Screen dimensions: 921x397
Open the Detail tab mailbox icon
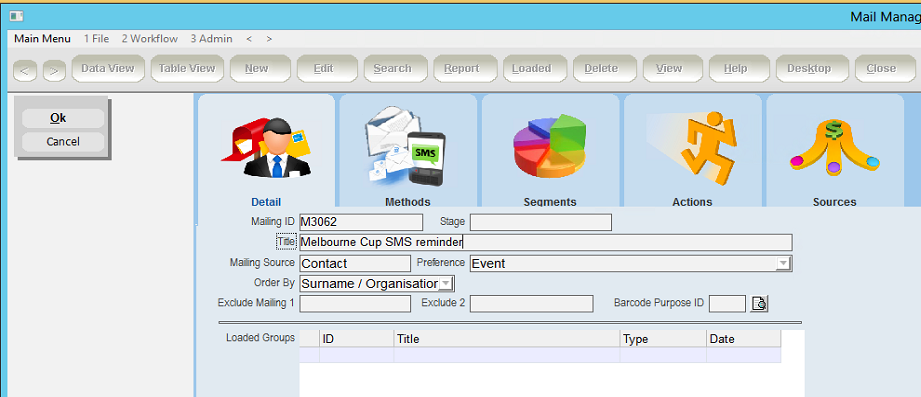tap(266, 147)
